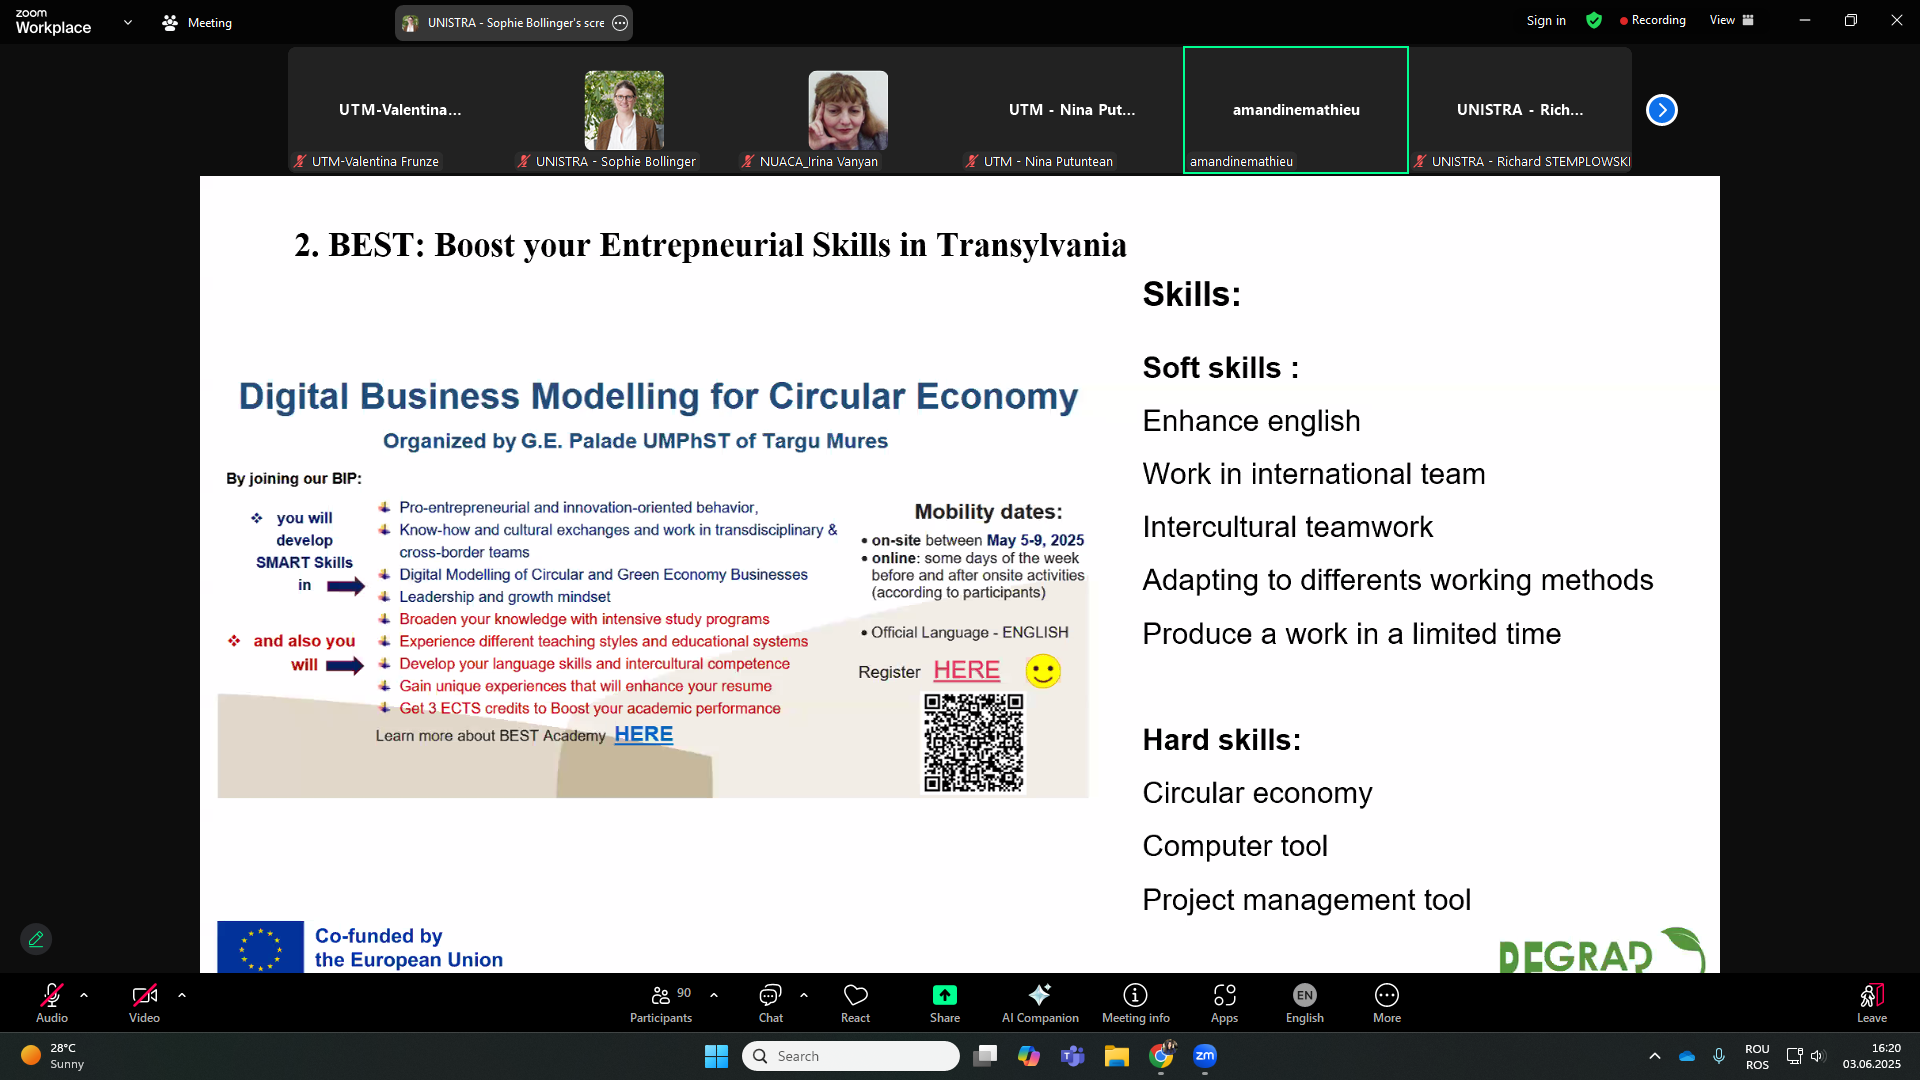Open the More options menu

click(1386, 1003)
